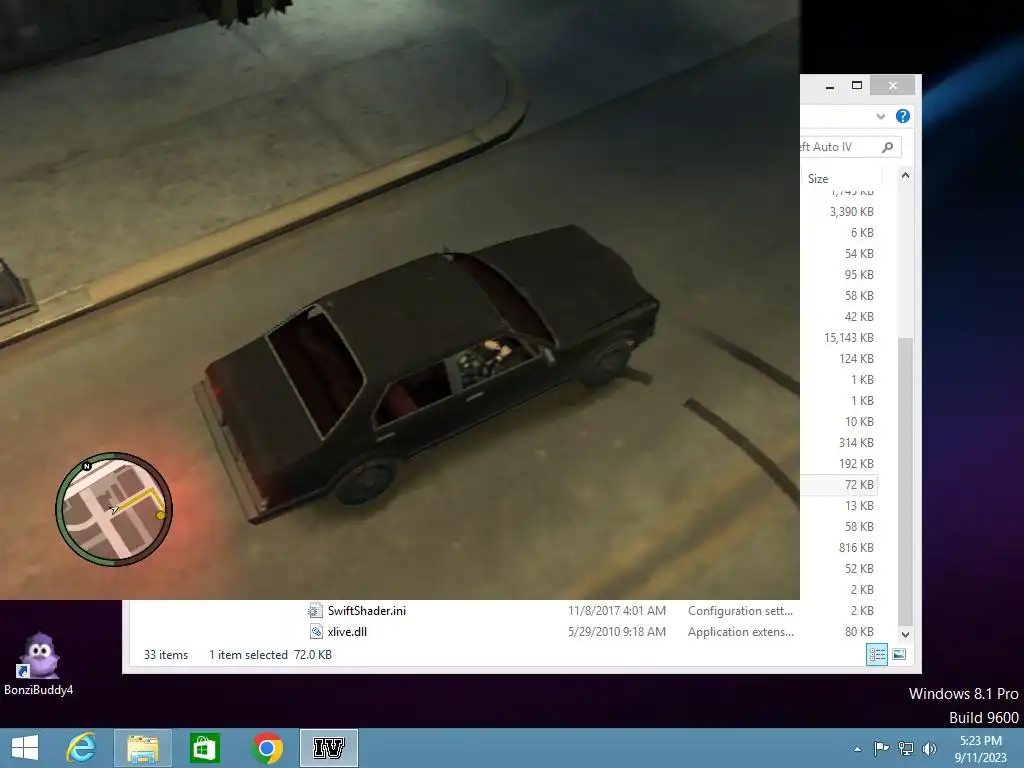The height and width of the screenshot is (768, 1024).
Task: Maximize the Explorer window
Action: [857, 86]
